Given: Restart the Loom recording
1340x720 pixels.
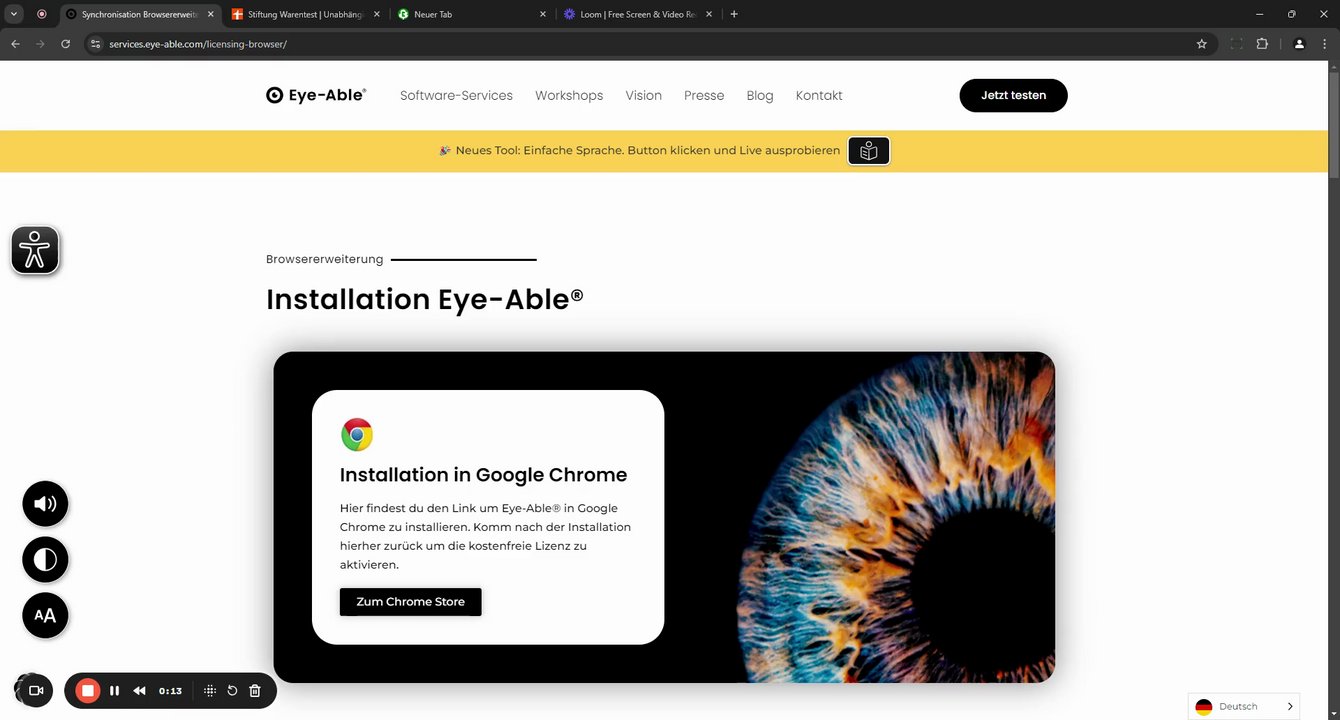Looking at the screenshot, I should click(232, 691).
